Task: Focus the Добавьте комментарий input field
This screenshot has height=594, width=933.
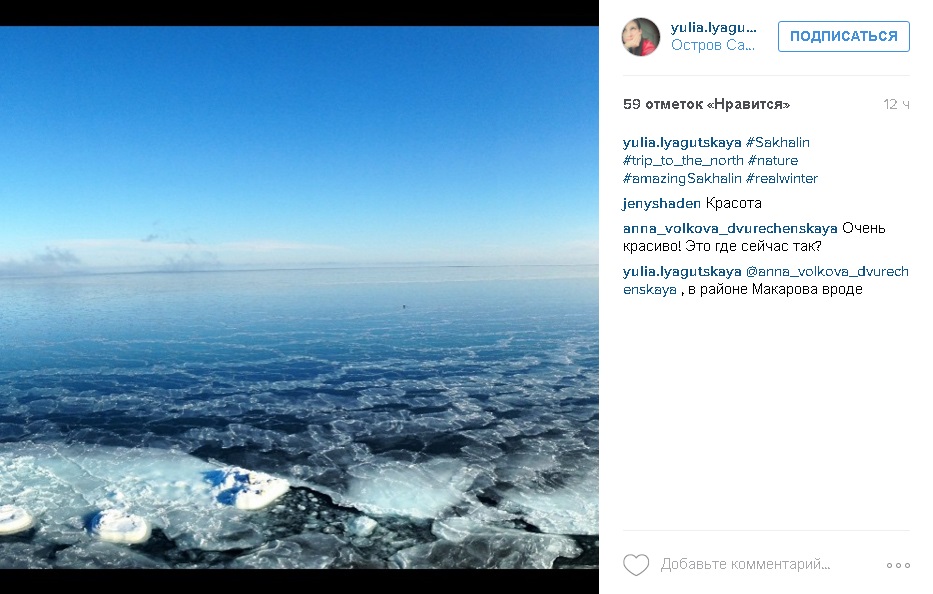Action: click(745, 564)
